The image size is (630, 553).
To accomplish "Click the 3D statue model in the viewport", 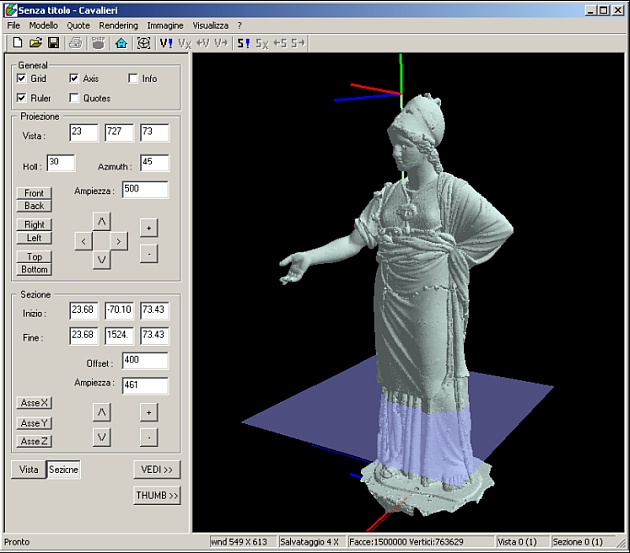I will [x=422, y=305].
